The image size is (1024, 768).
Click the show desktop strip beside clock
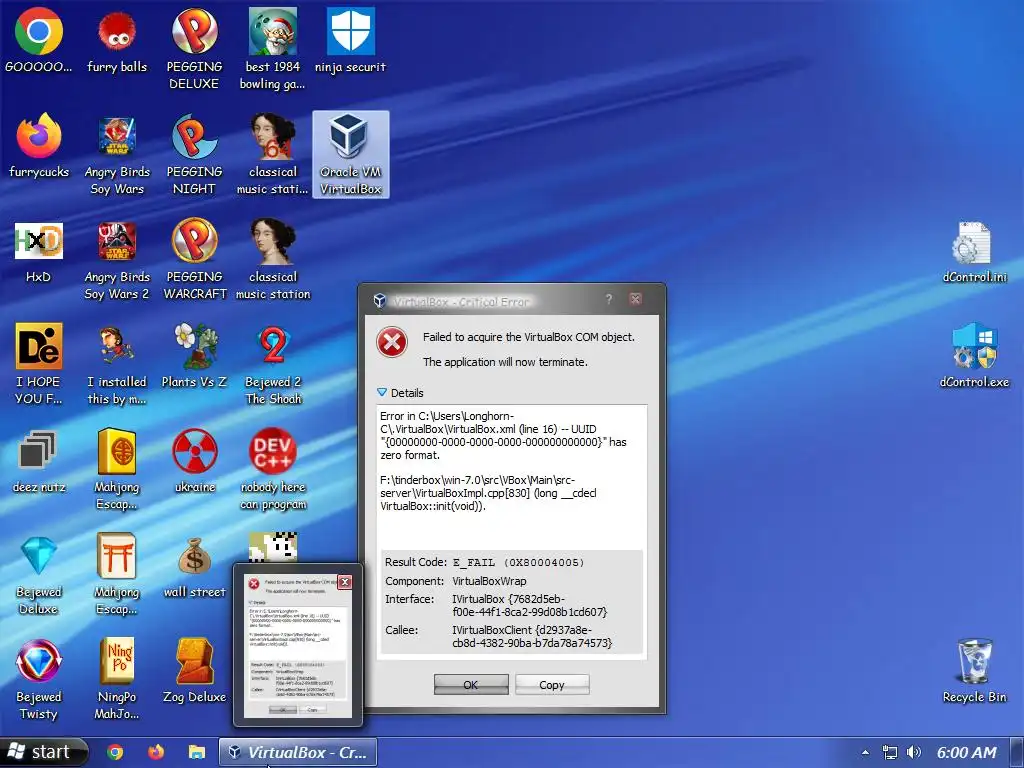pyautogui.click(x=1017, y=752)
